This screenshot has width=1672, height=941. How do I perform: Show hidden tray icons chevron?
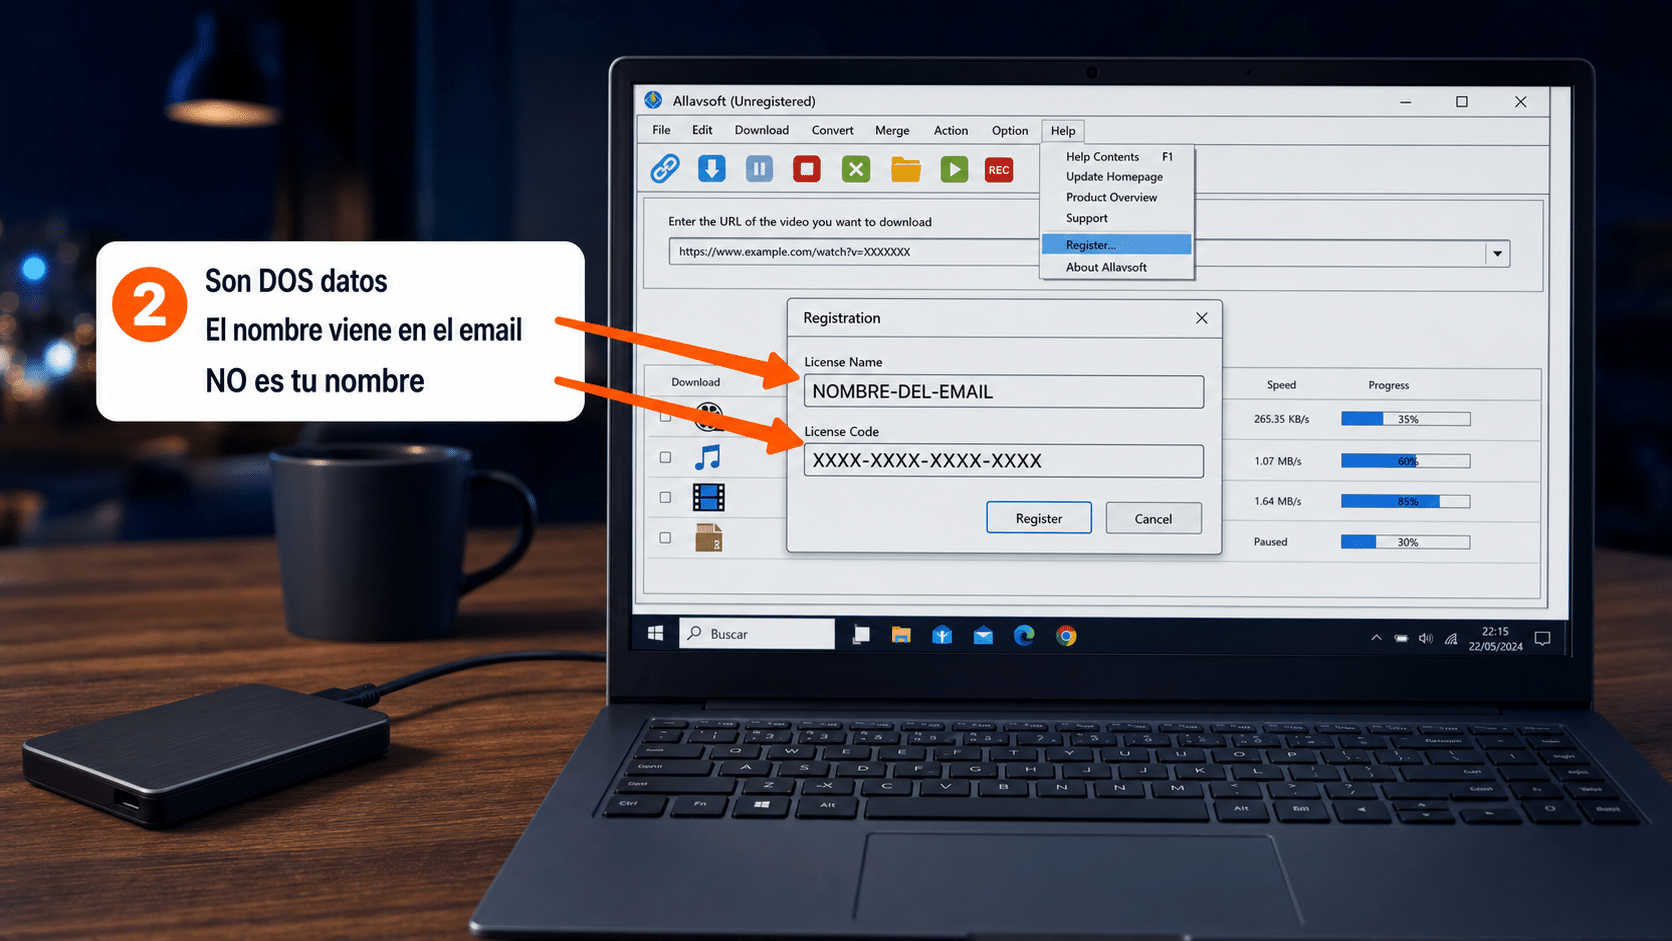[1376, 638]
